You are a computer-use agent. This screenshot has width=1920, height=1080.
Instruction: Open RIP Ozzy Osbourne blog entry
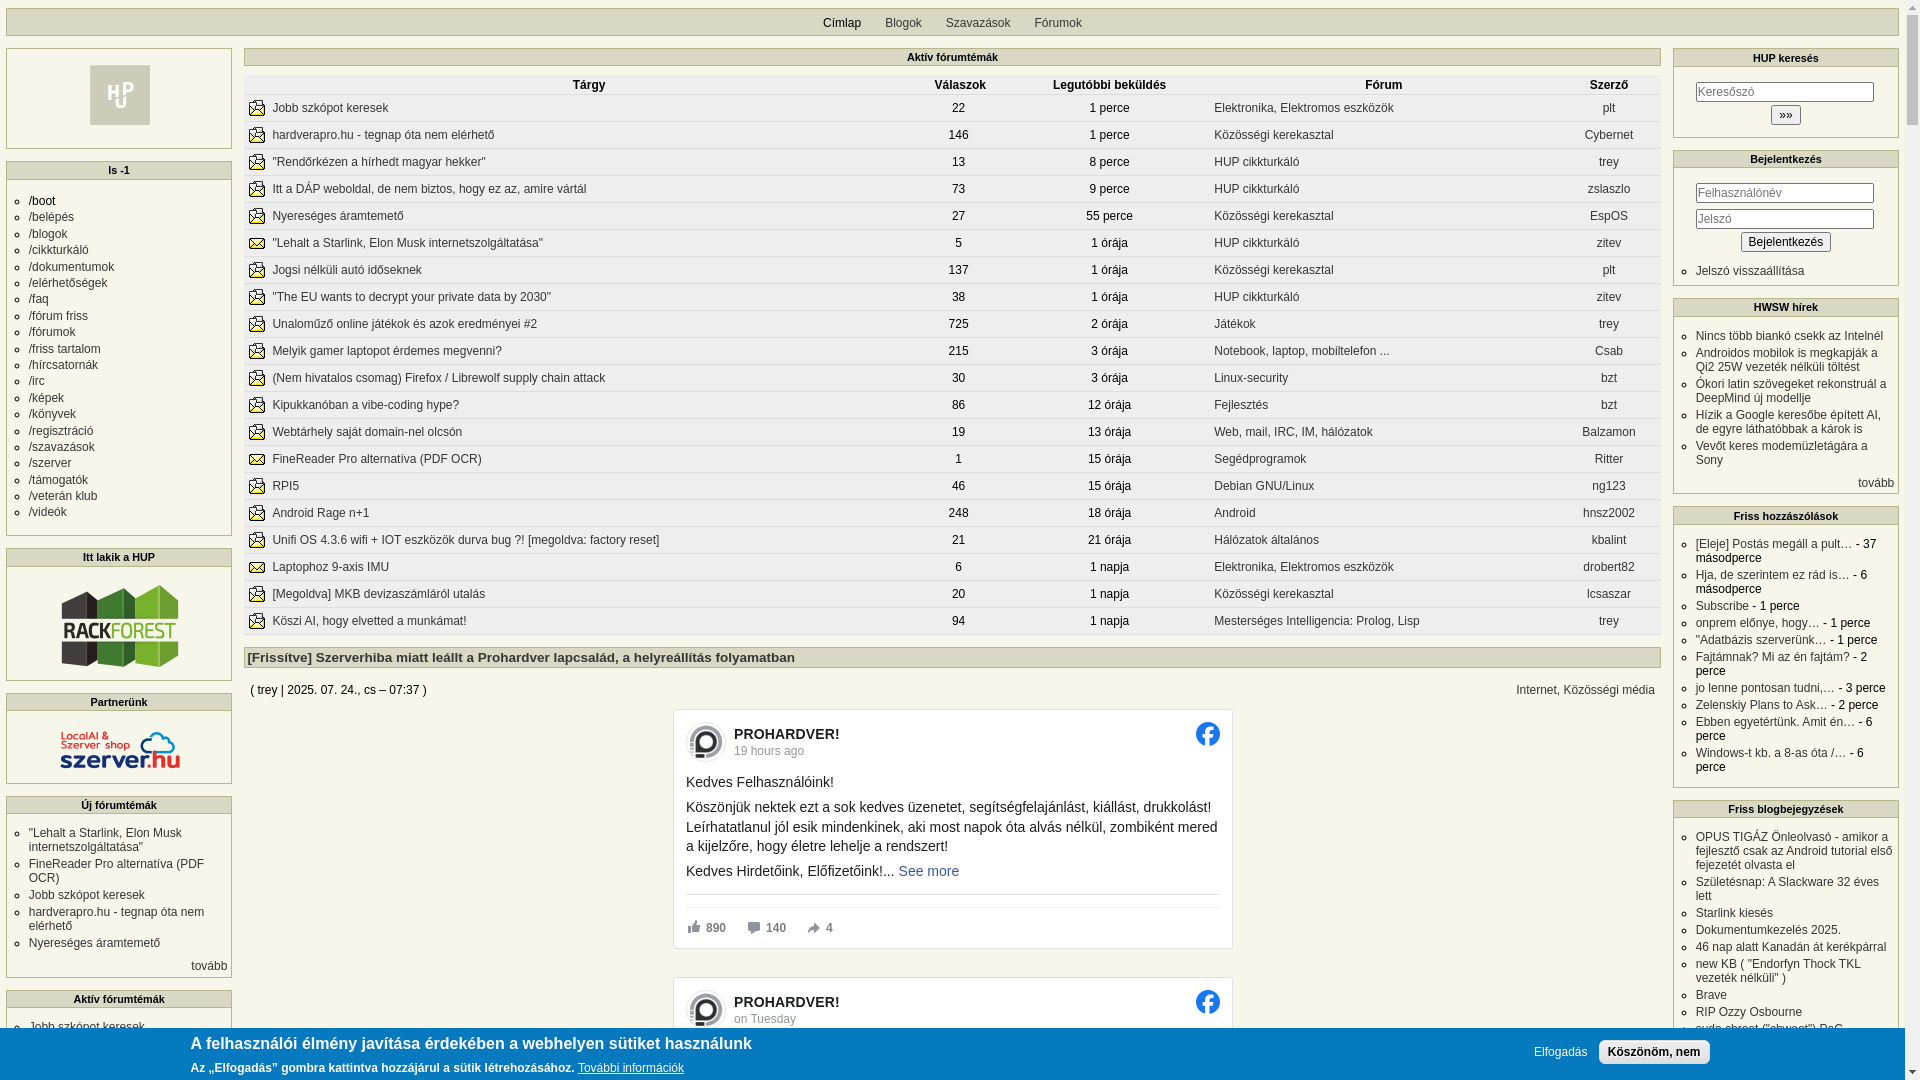coord(1749,1012)
